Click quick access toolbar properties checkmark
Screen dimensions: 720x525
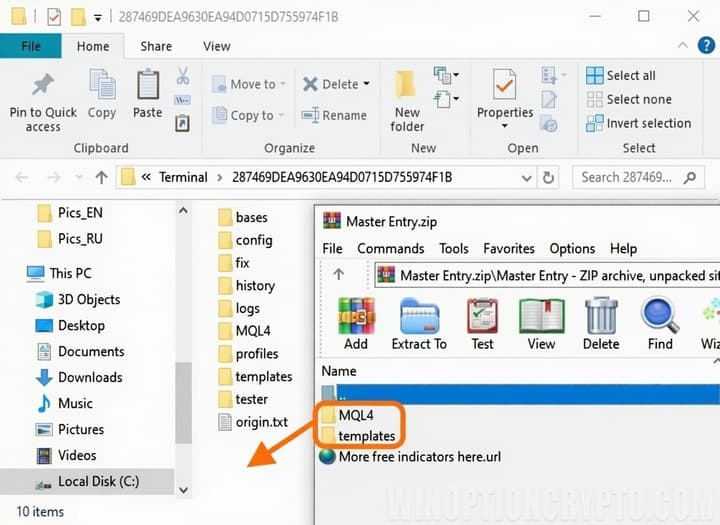click(x=54, y=17)
